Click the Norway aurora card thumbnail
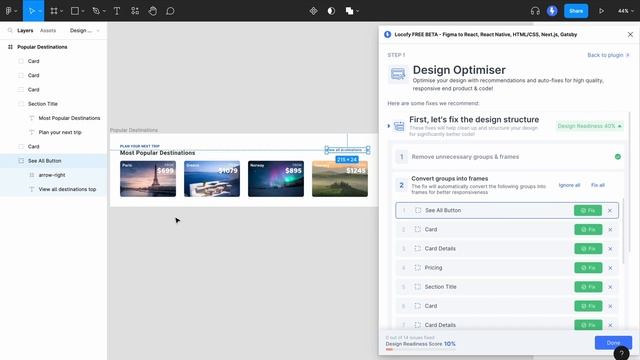 click(x=276, y=179)
